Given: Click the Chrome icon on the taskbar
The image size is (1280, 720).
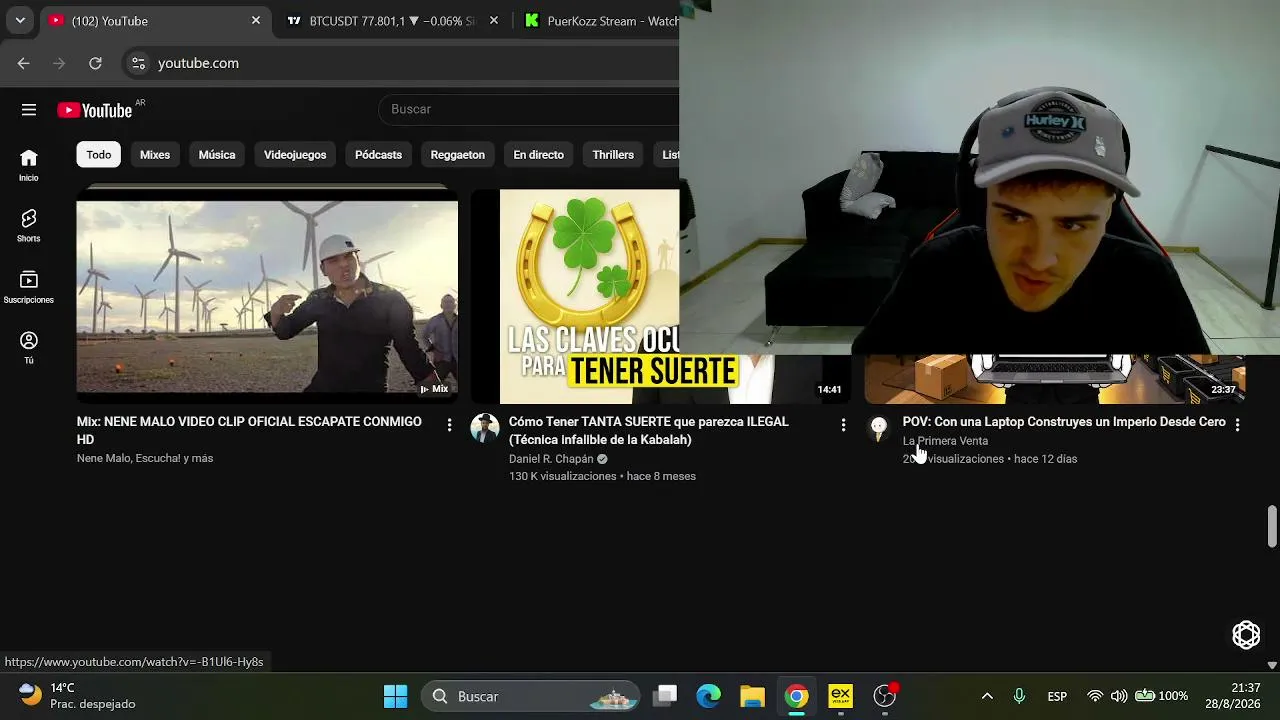Looking at the screenshot, I should (796, 696).
